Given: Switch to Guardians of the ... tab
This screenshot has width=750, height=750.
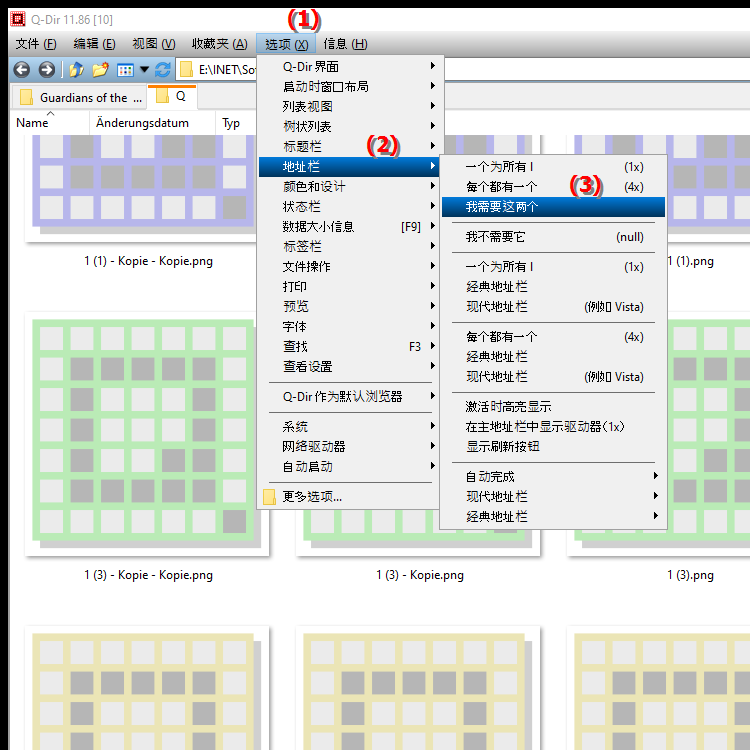Looking at the screenshot, I should (79, 98).
